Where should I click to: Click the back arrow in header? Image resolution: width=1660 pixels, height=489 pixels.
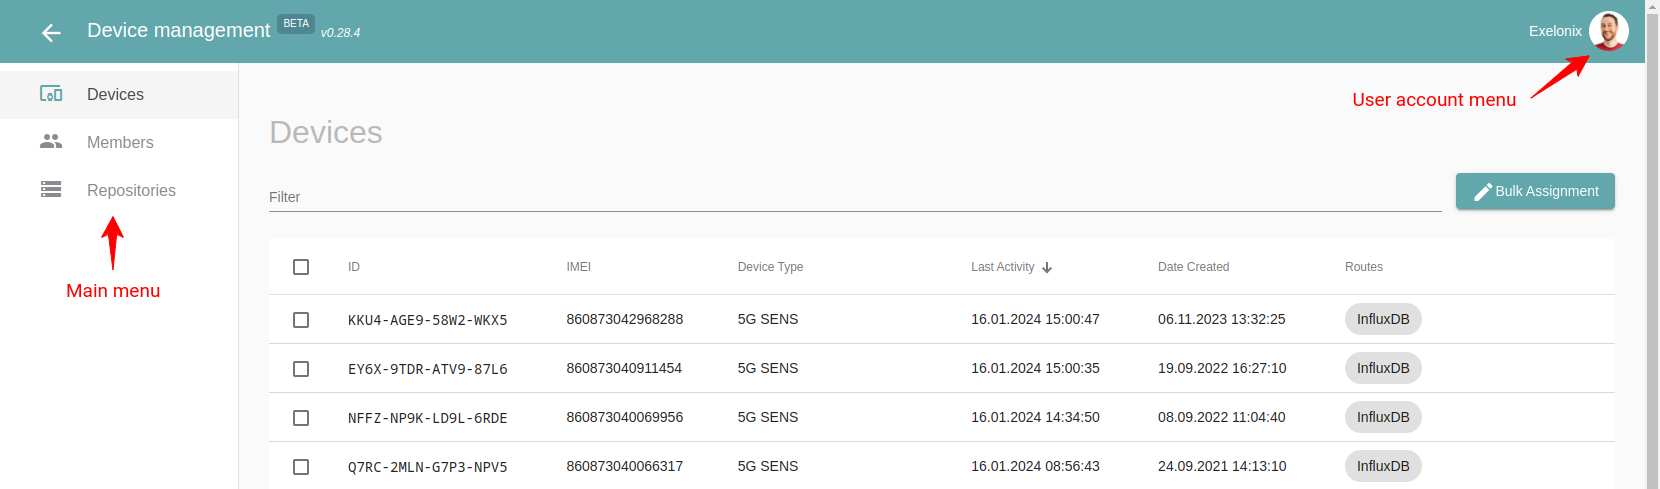click(x=51, y=33)
